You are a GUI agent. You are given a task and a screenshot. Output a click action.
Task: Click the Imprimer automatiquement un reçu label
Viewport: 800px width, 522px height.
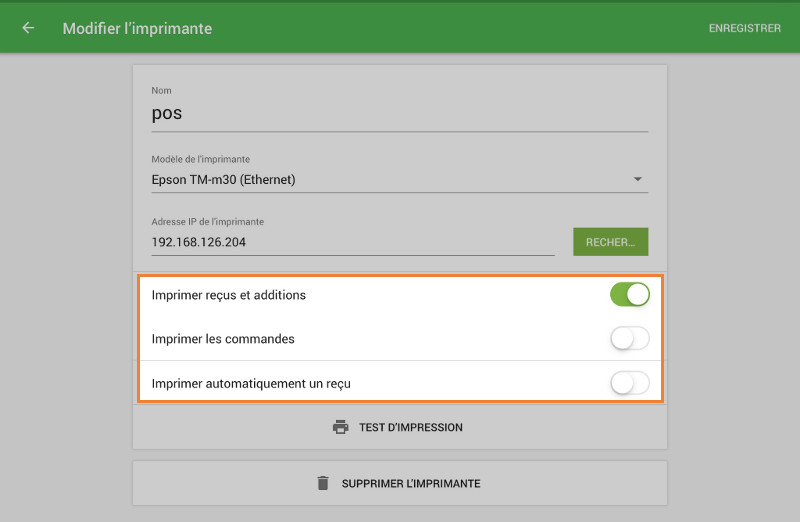[x=251, y=383]
